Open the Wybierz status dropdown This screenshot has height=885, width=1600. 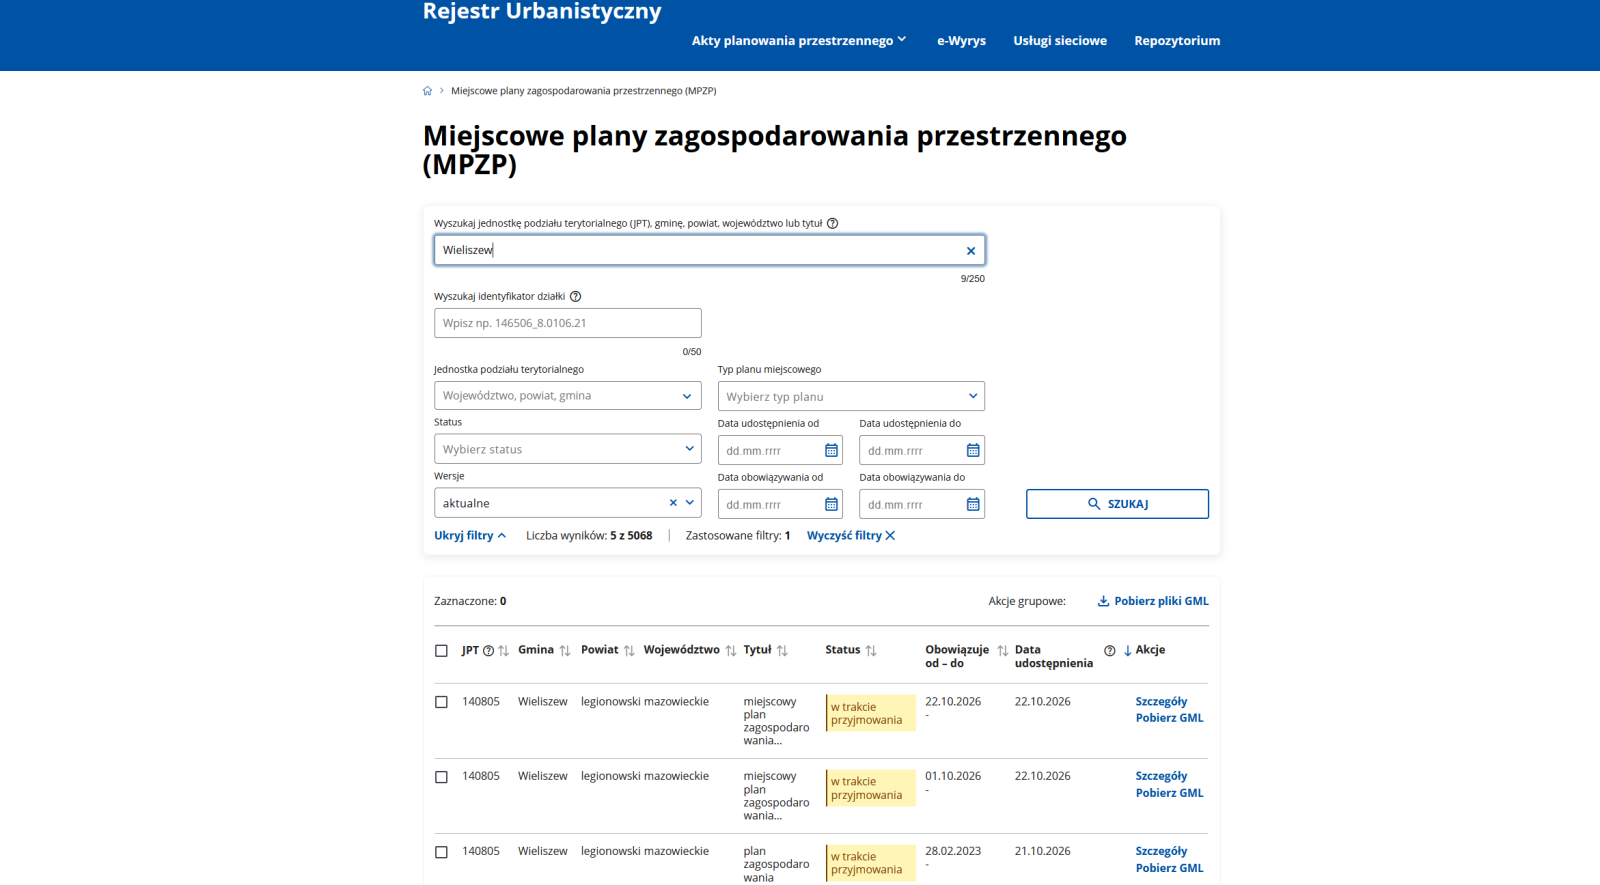pyautogui.click(x=568, y=449)
